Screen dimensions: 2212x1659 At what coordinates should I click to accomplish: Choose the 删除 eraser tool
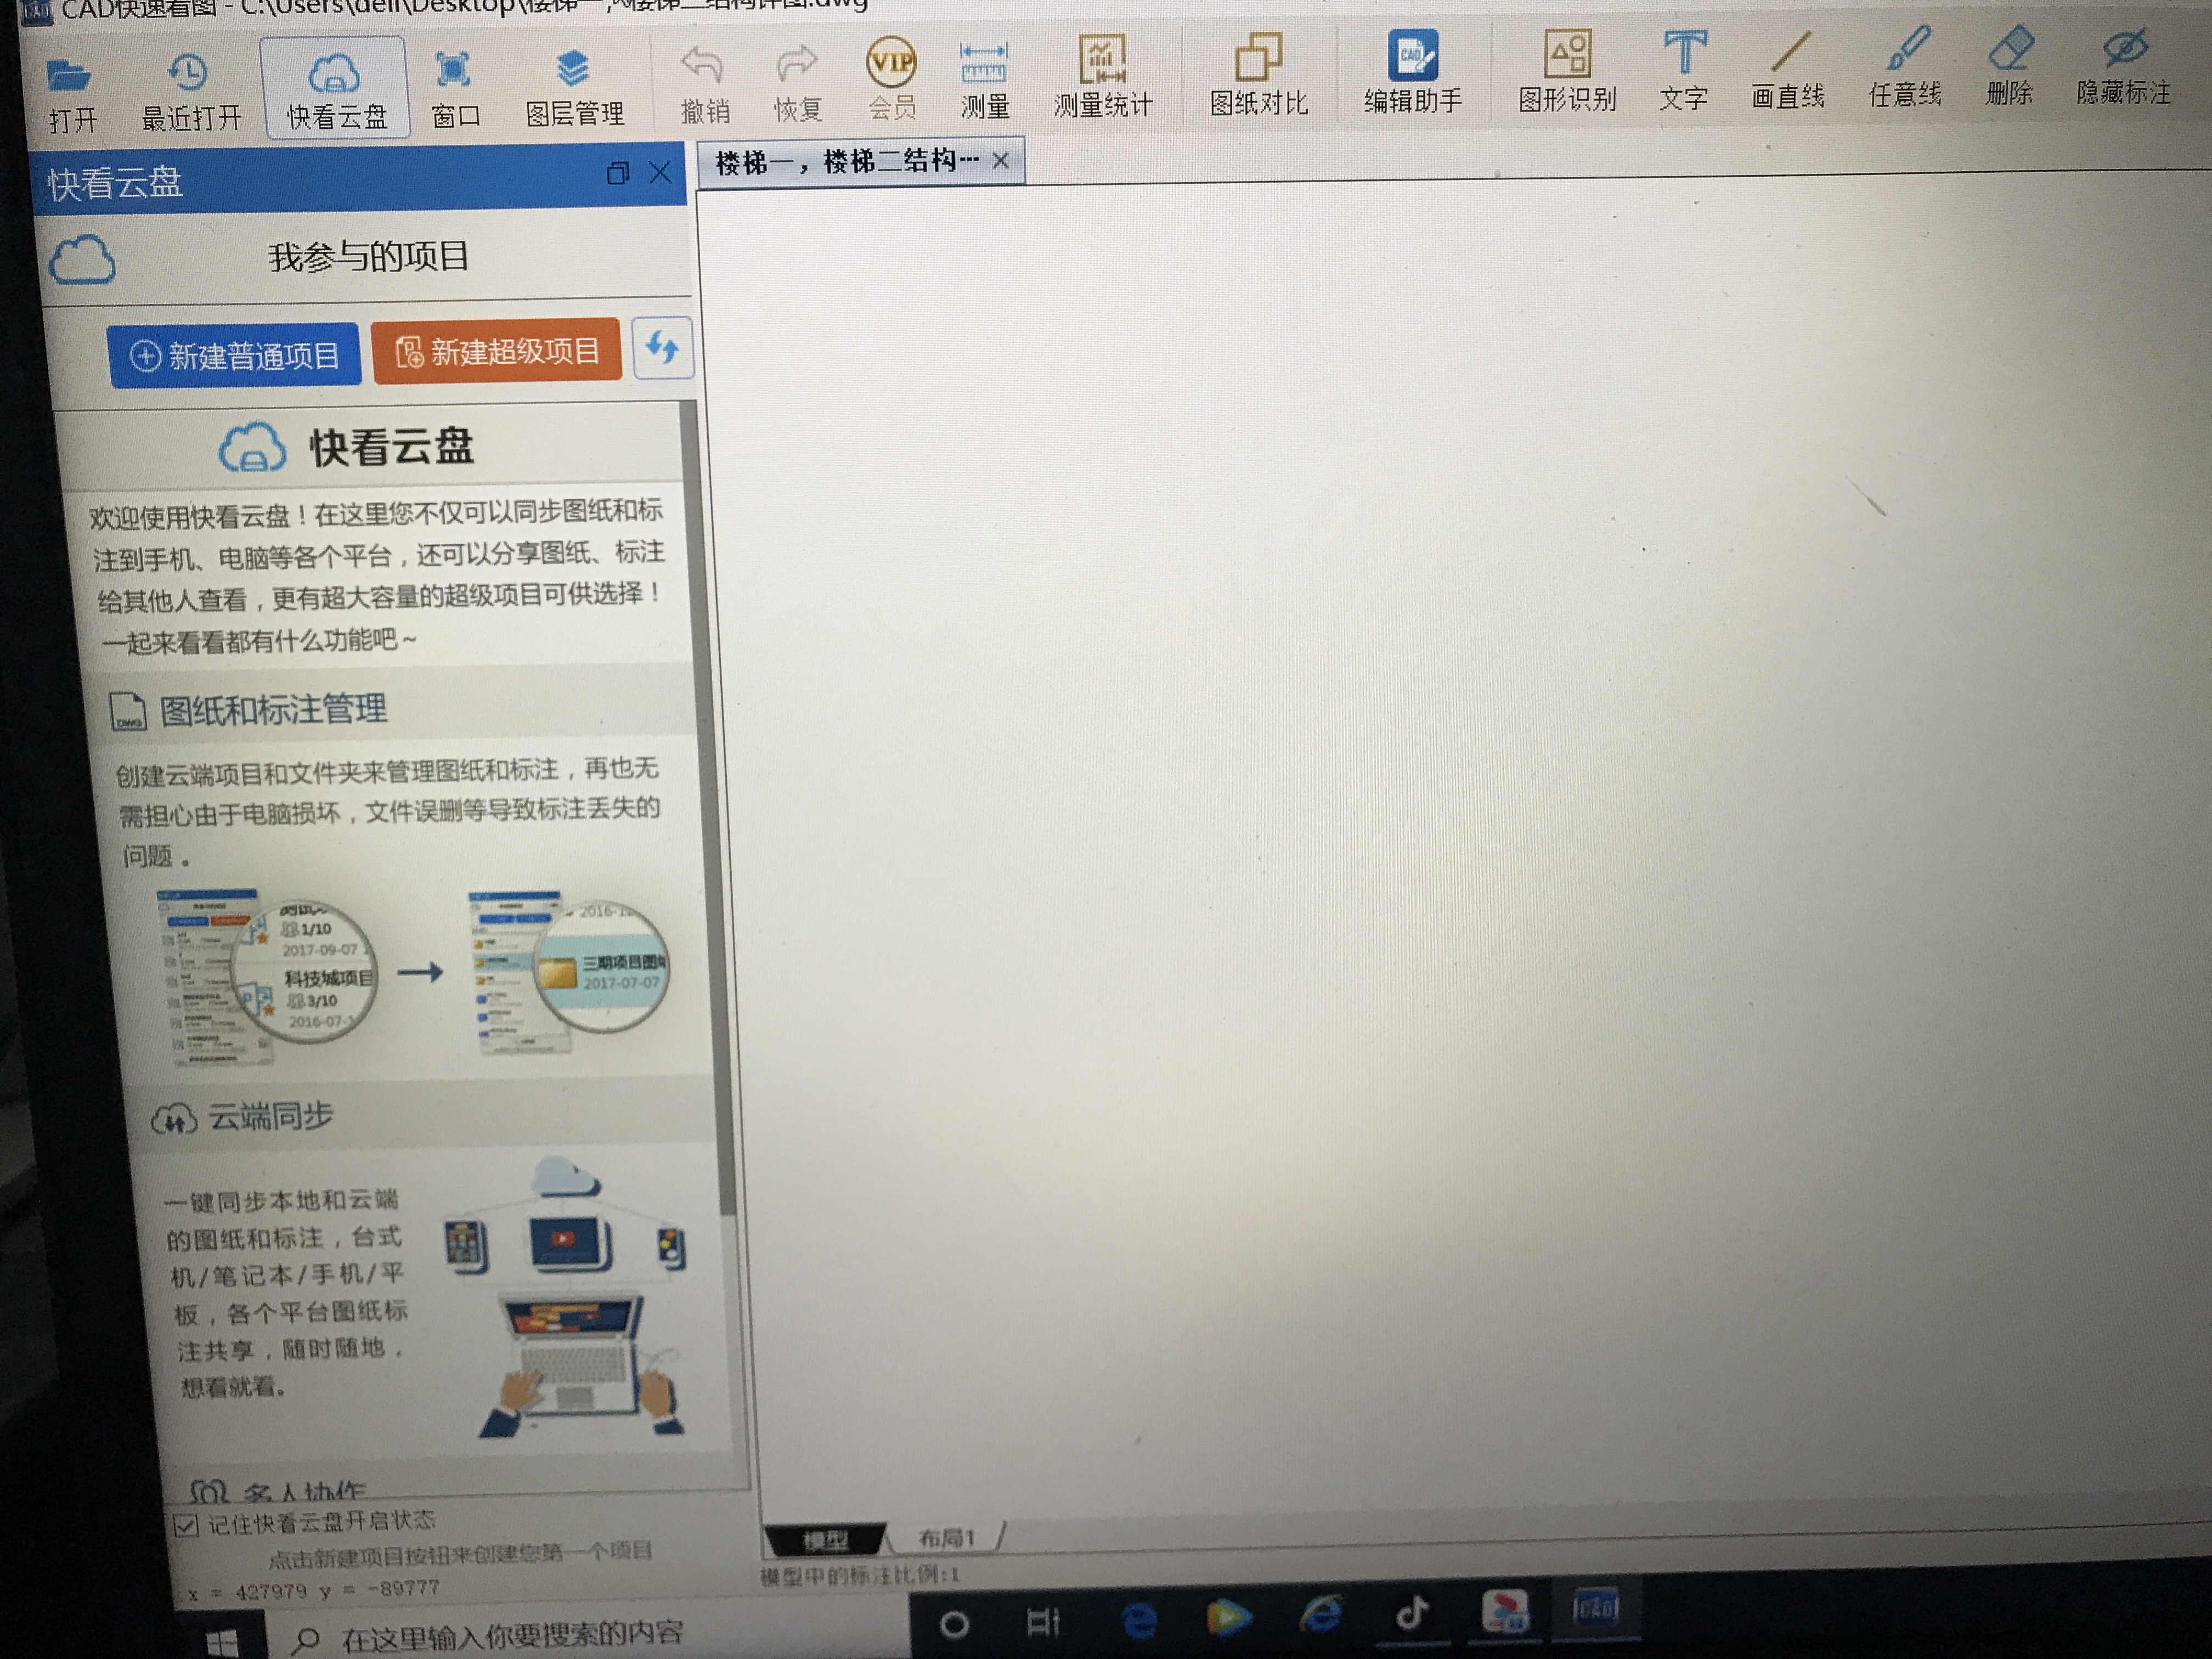[x=2009, y=66]
